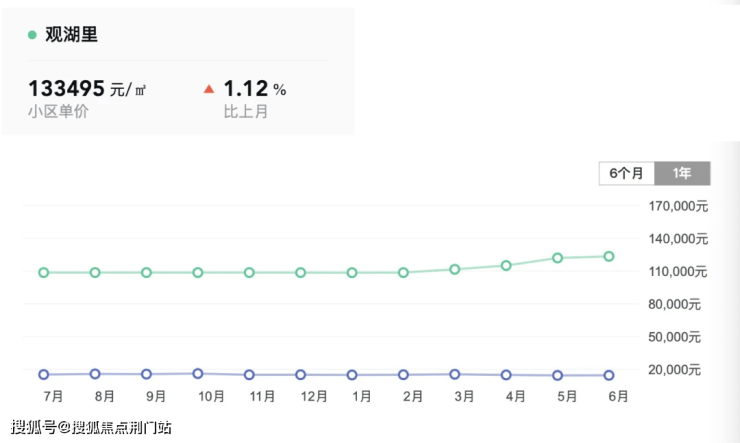Switch to the 6个月 tab
The image size is (740, 443).
[x=627, y=173]
